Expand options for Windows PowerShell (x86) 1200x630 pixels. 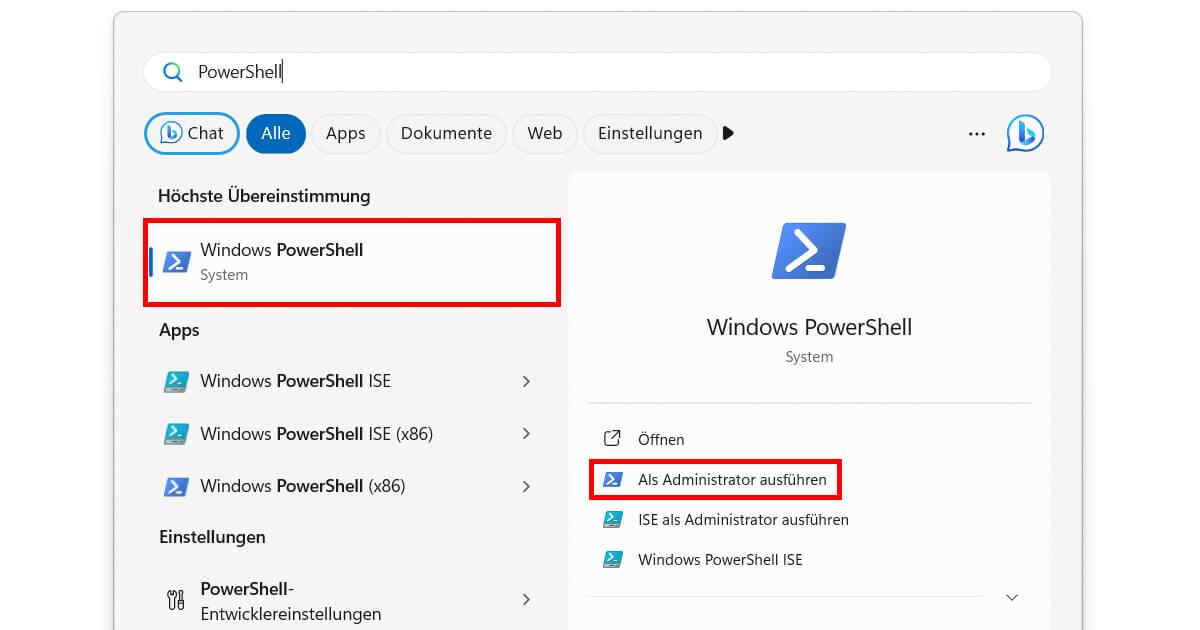[x=526, y=486]
